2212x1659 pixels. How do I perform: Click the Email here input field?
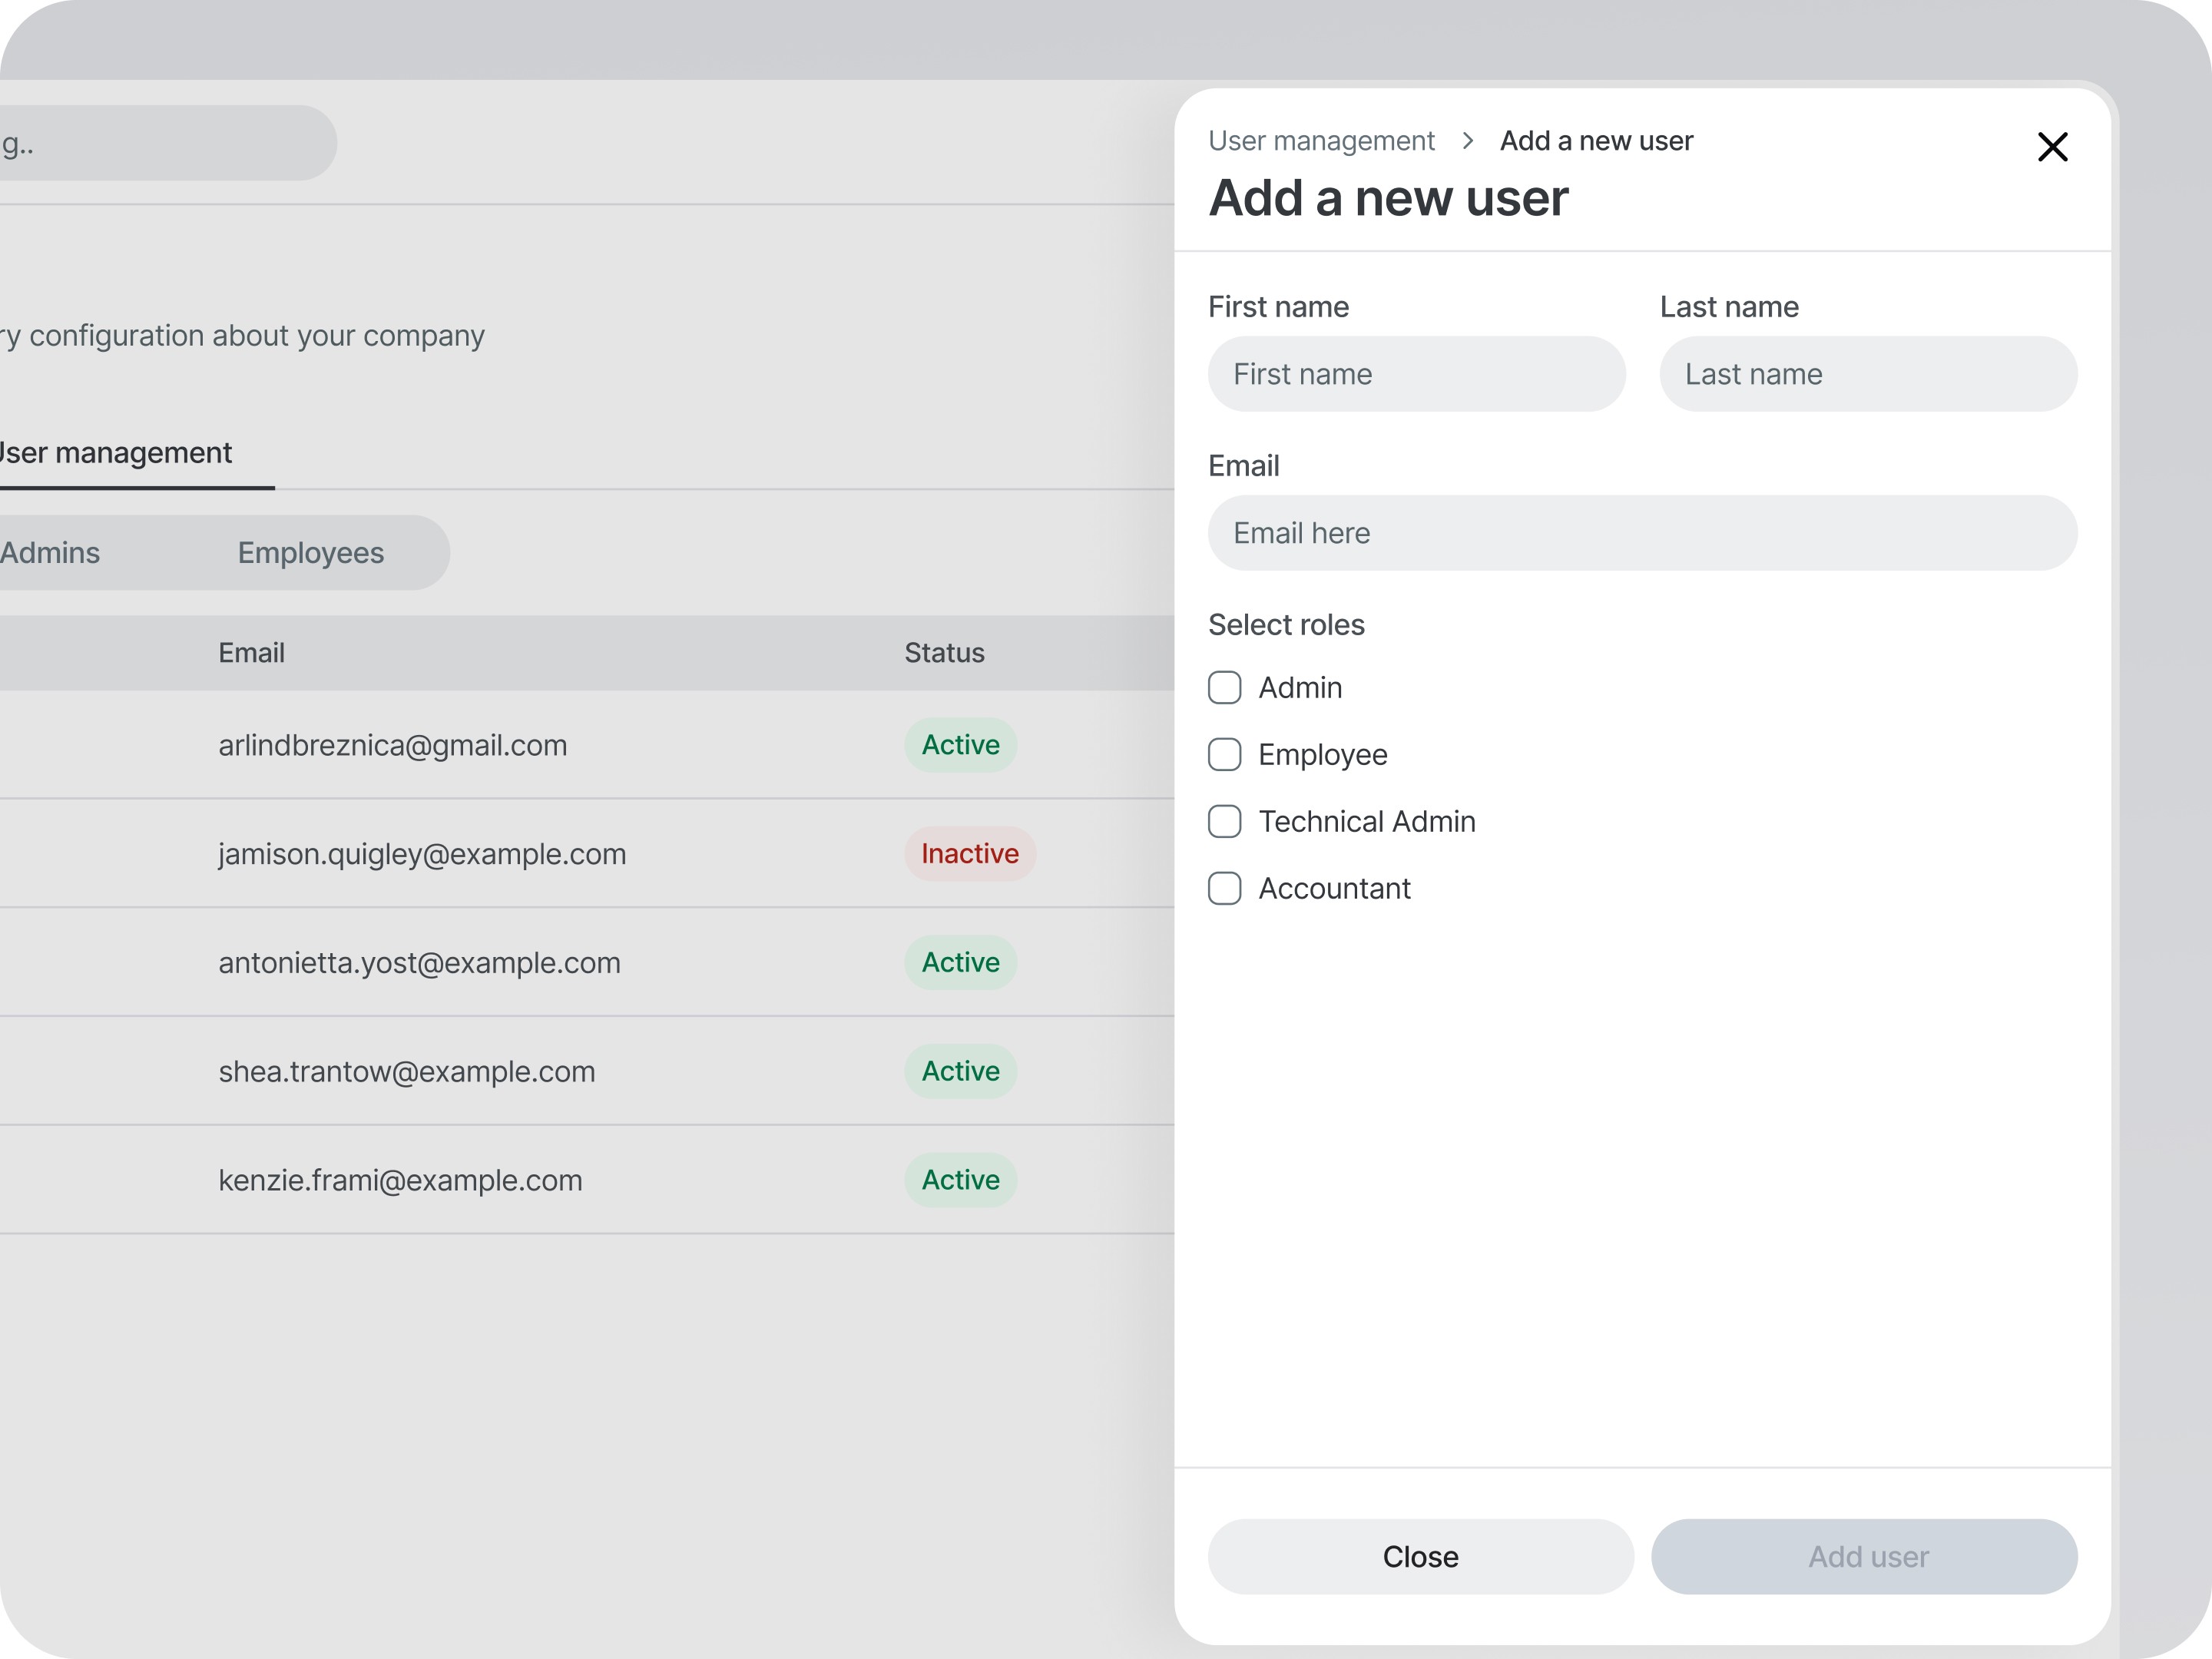[1641, 533]
